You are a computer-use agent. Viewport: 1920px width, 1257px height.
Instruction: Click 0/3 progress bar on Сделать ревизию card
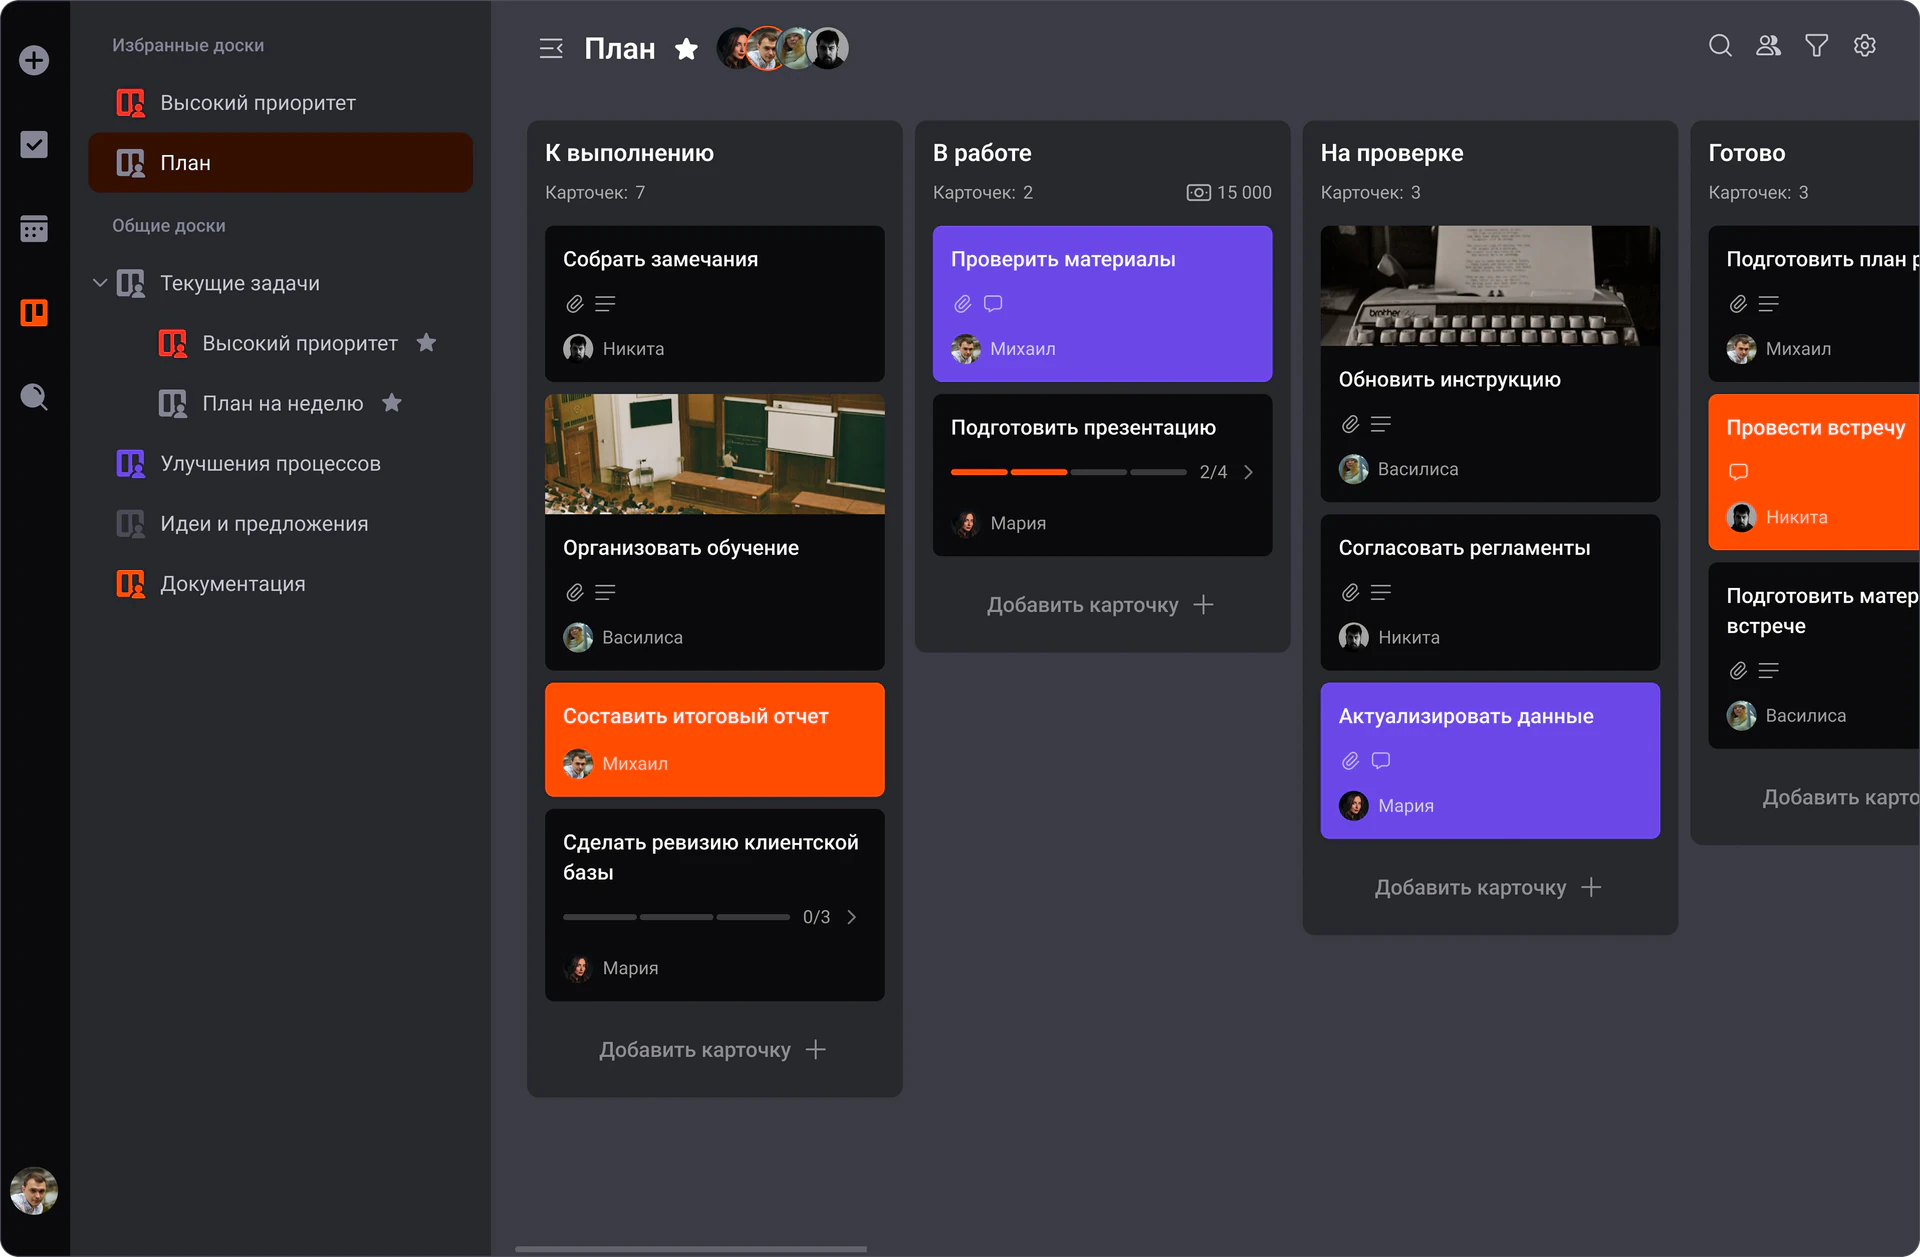pyautogui.click(x=677, y=917)
